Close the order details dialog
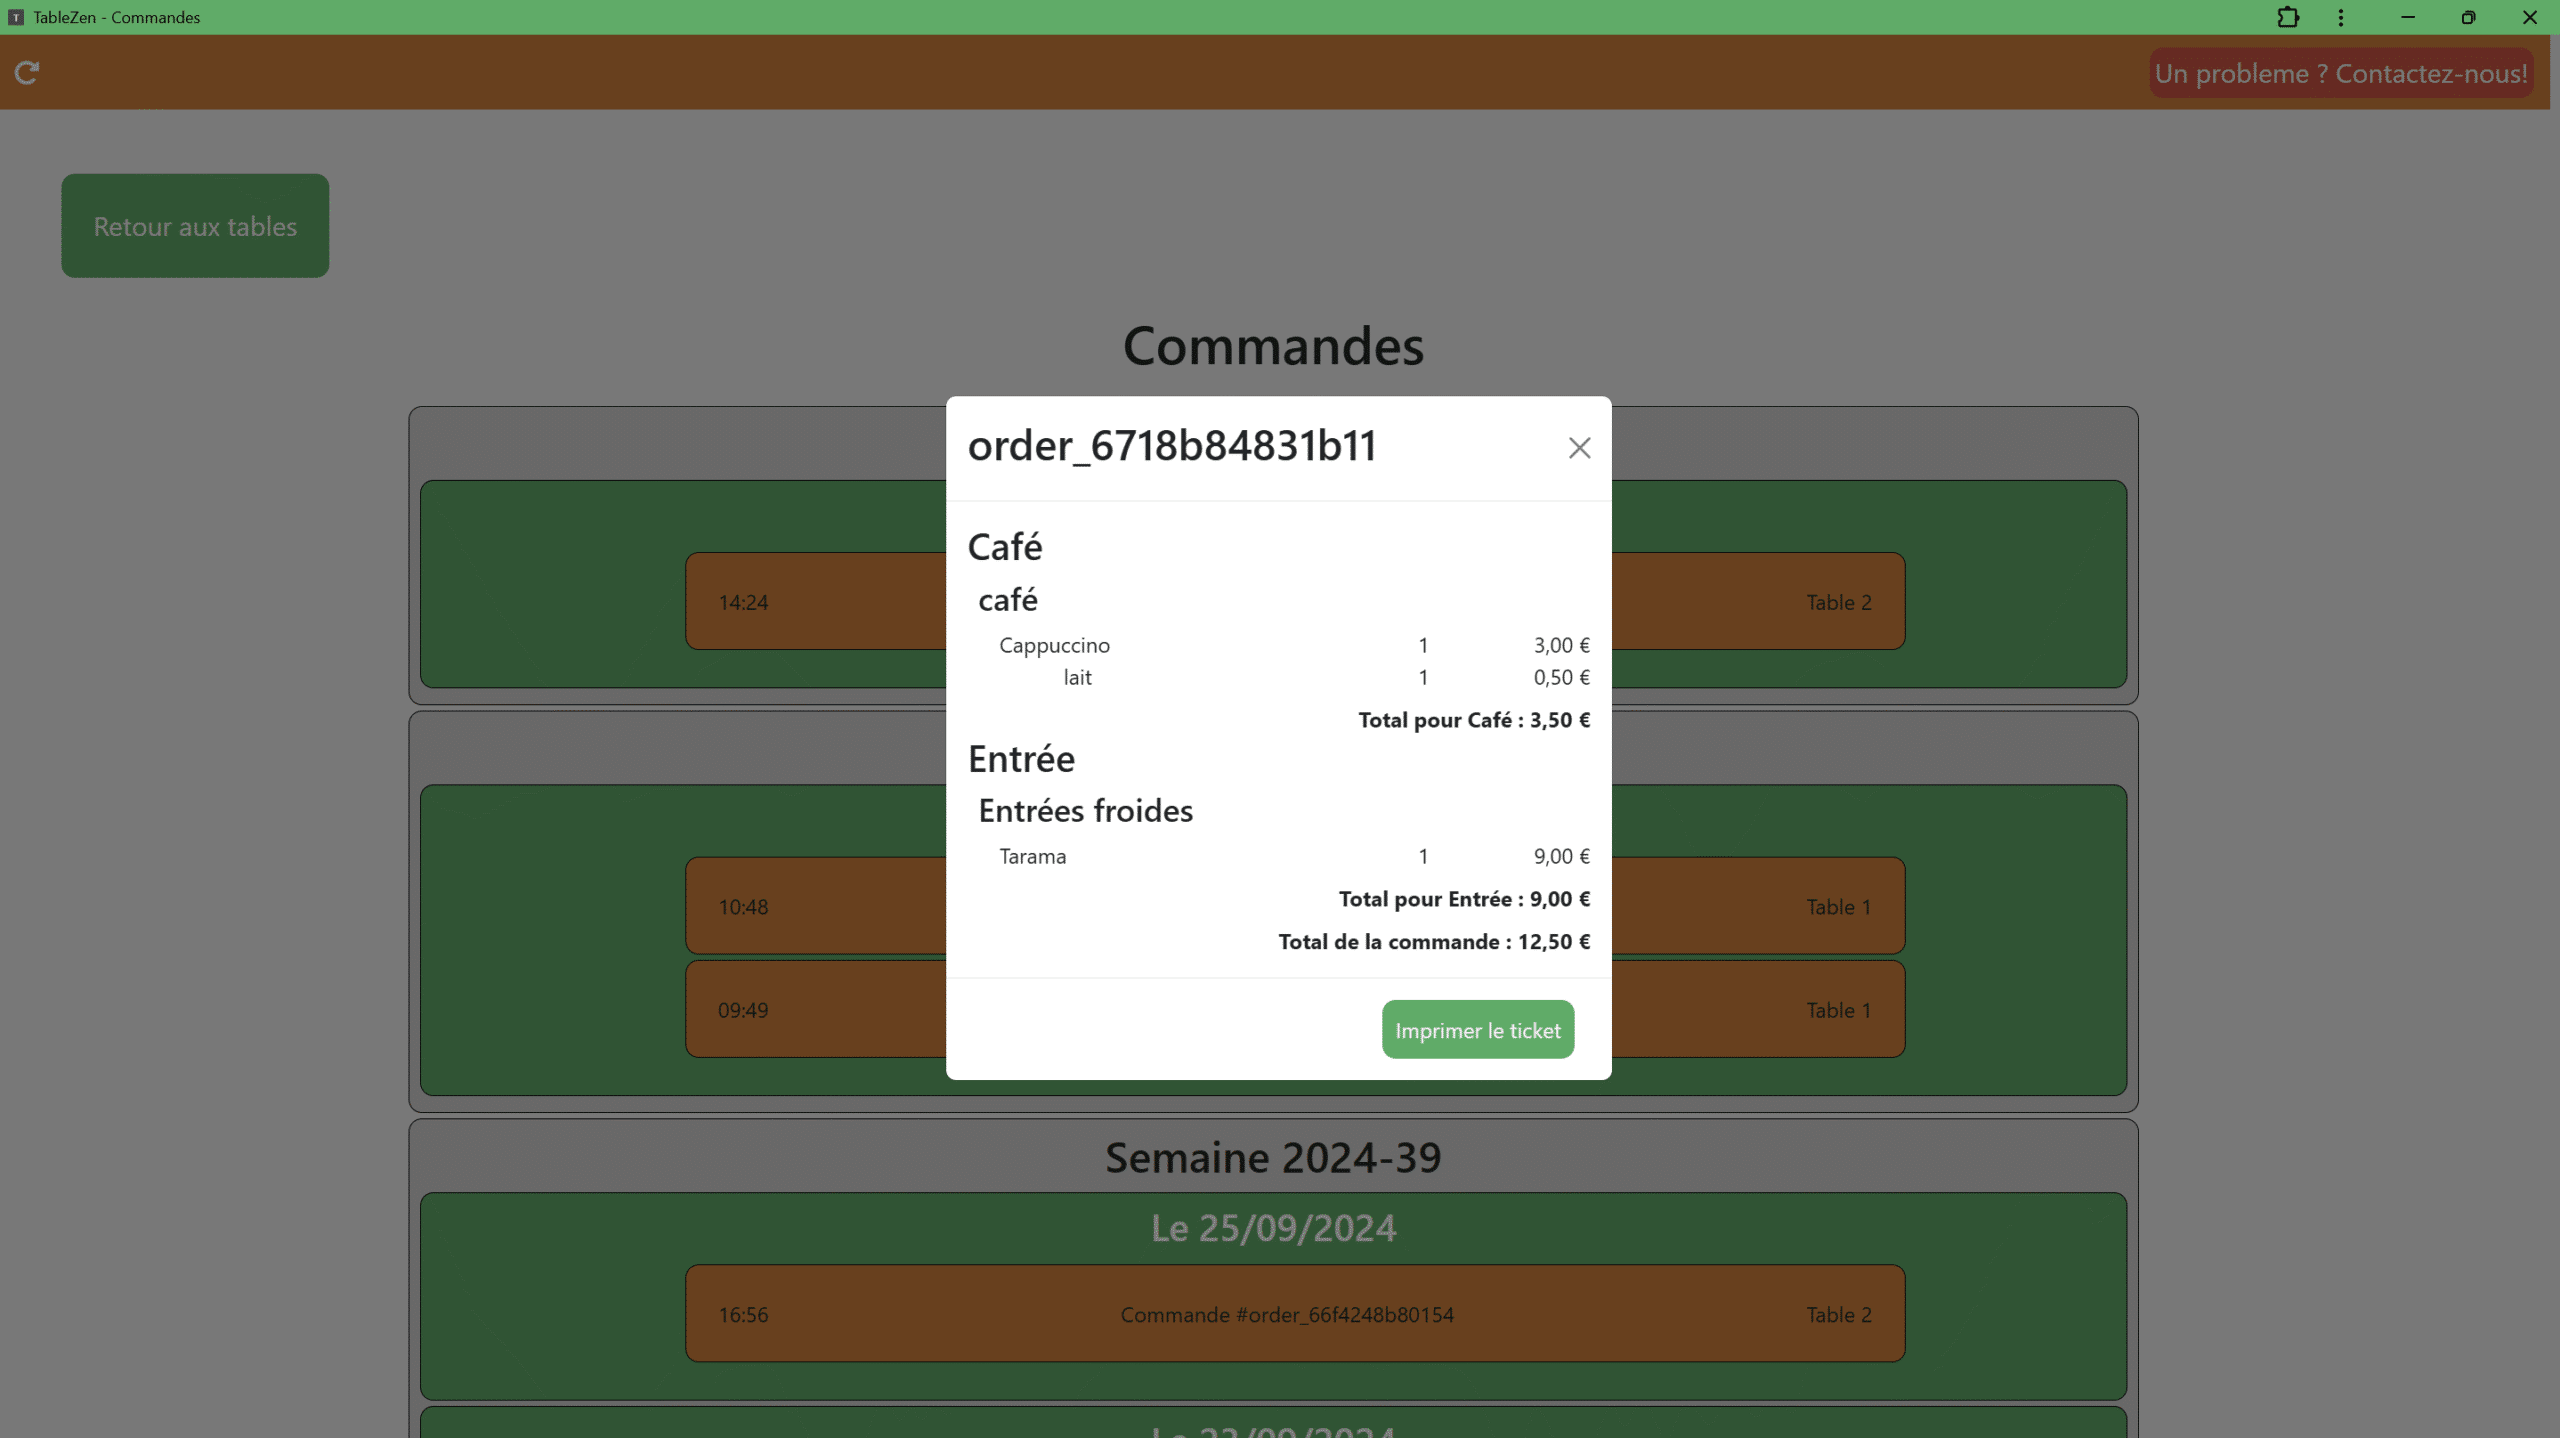This screenshot has width=2560, height=1438. 1579,448
